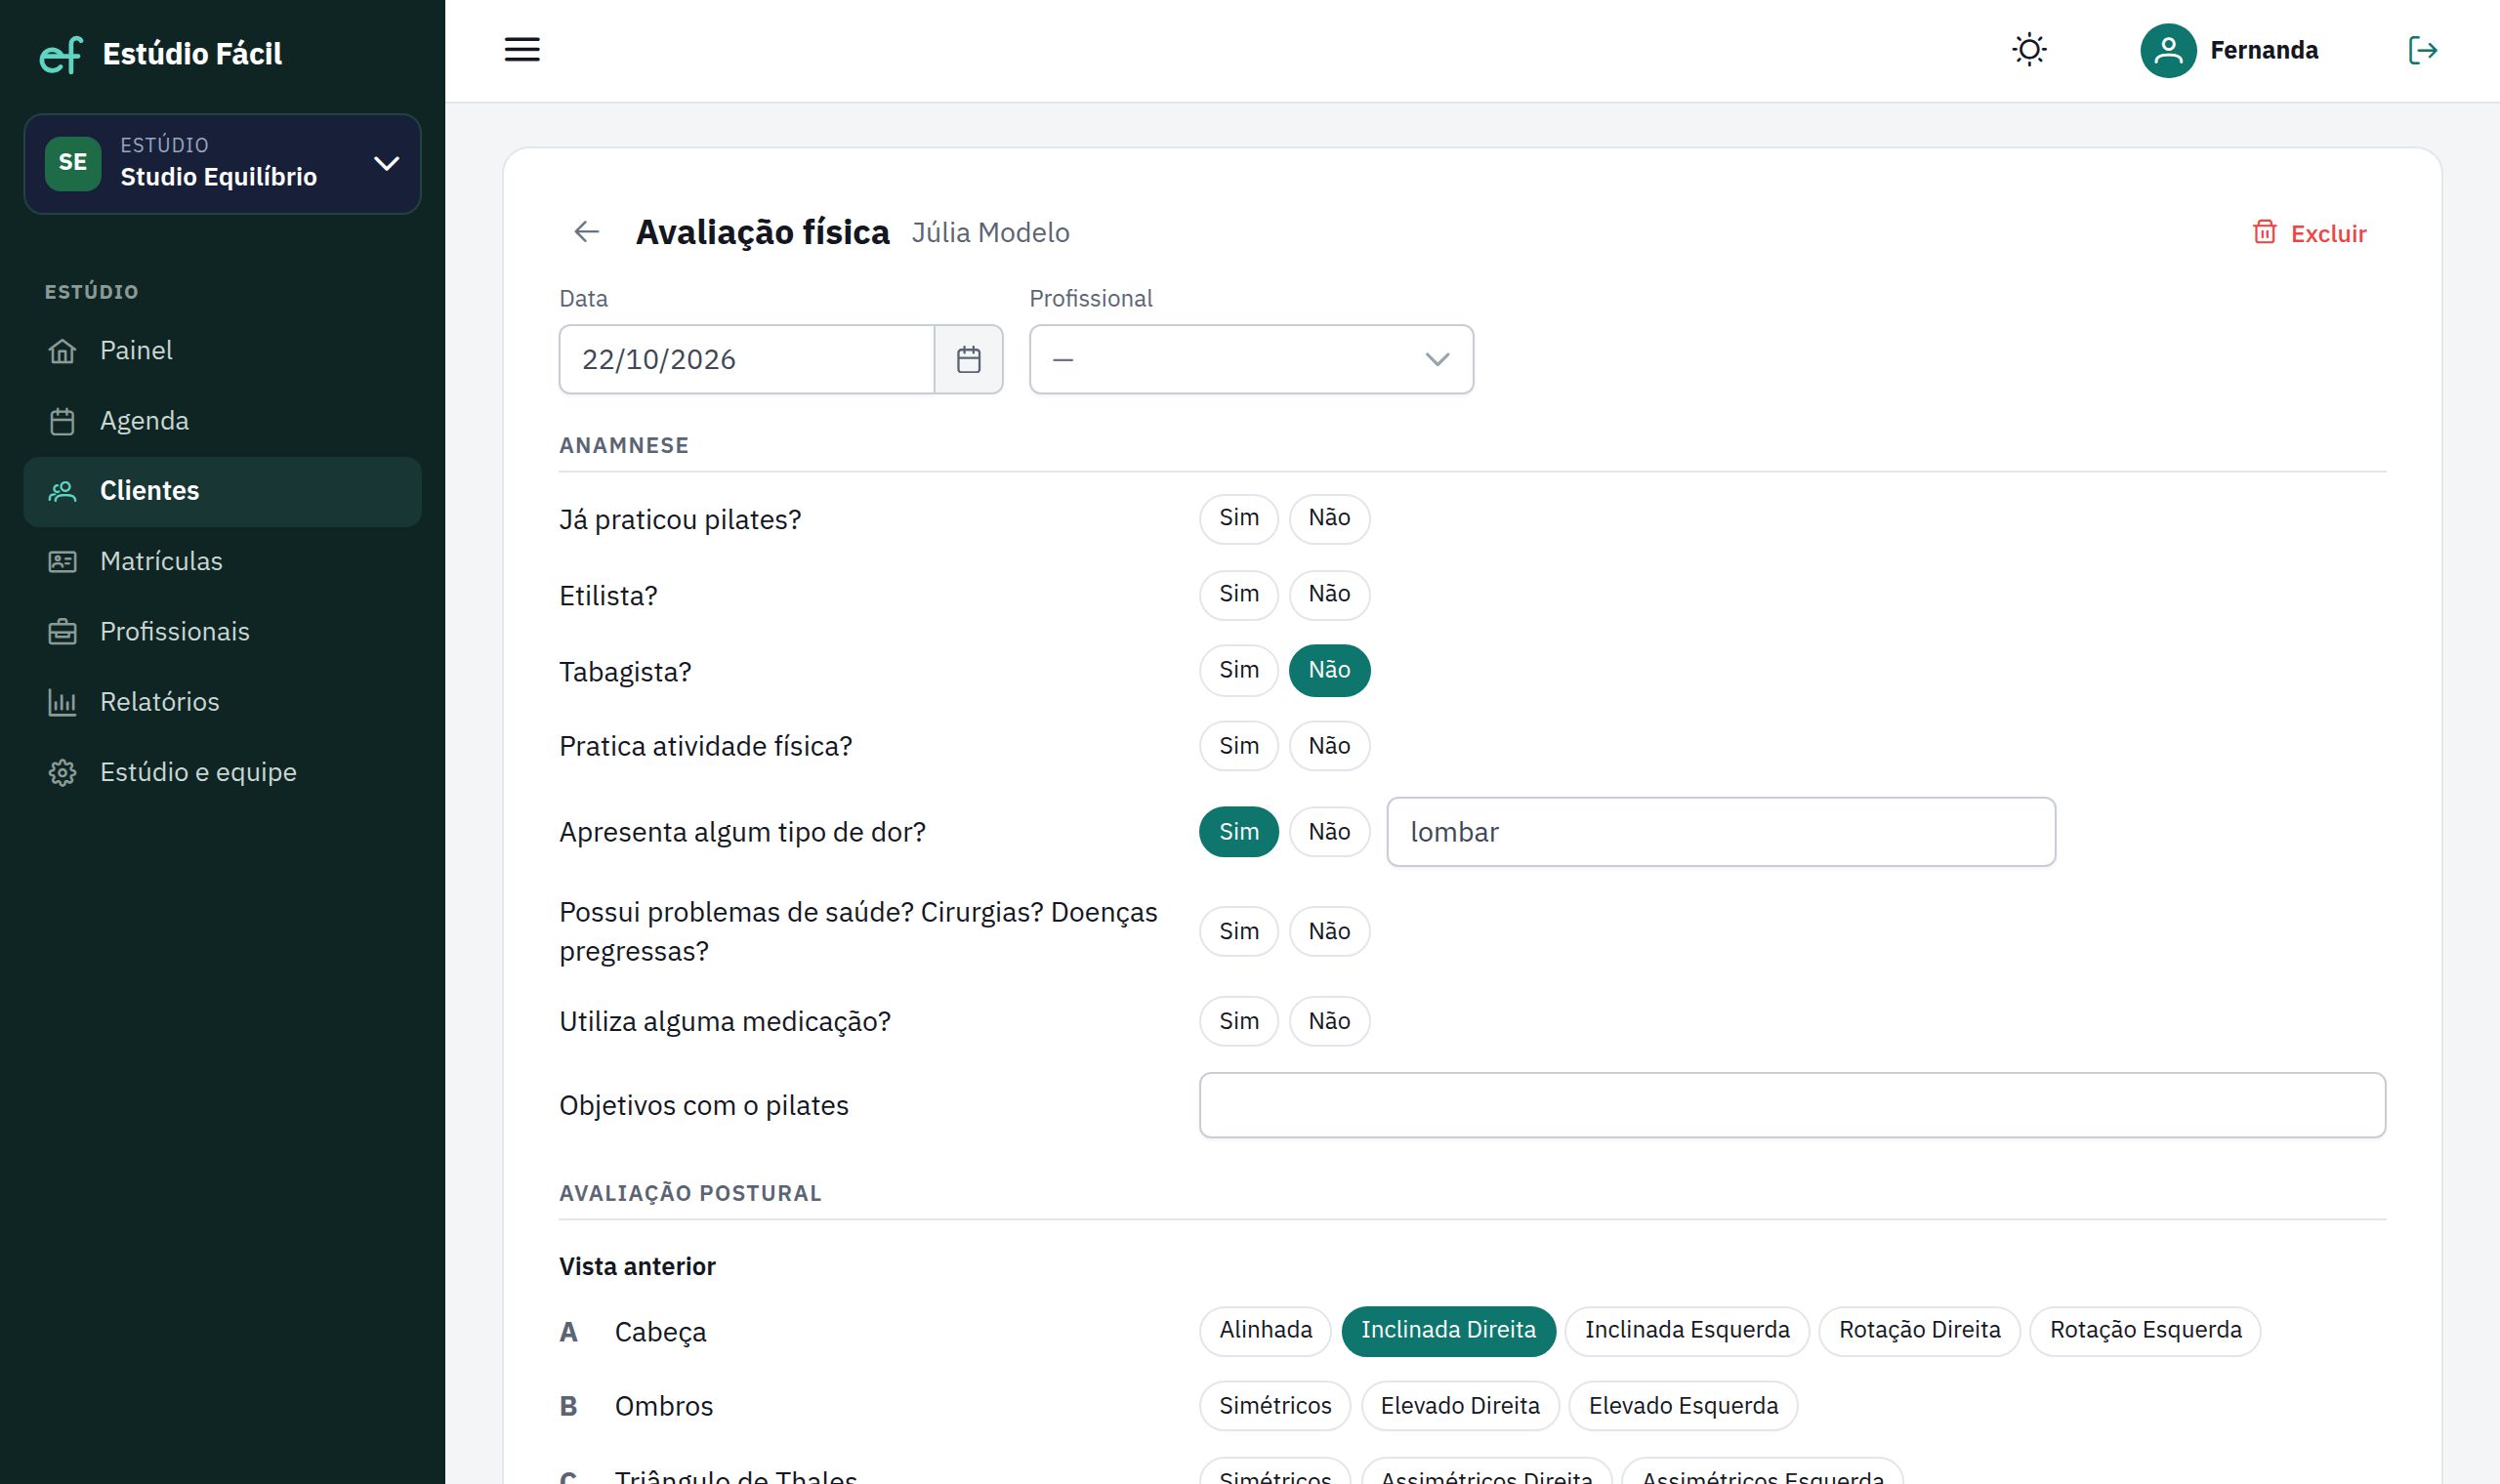
Task: Click the pain description field with lombar
Action: tap(1720, 832)
